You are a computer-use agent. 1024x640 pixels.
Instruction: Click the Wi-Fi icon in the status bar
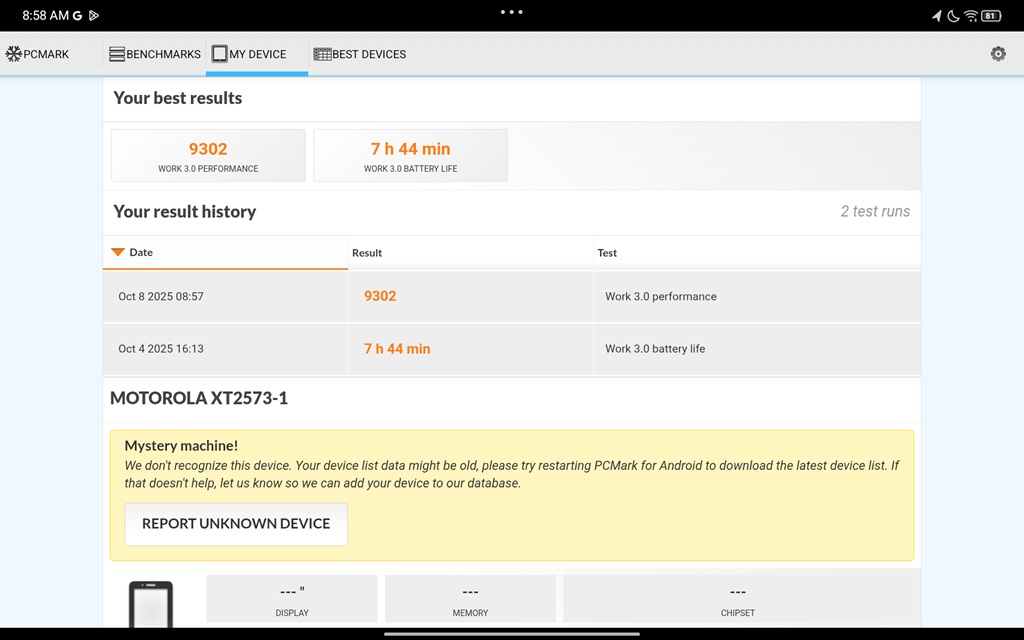pyautogui.click(x=971, y=15)
